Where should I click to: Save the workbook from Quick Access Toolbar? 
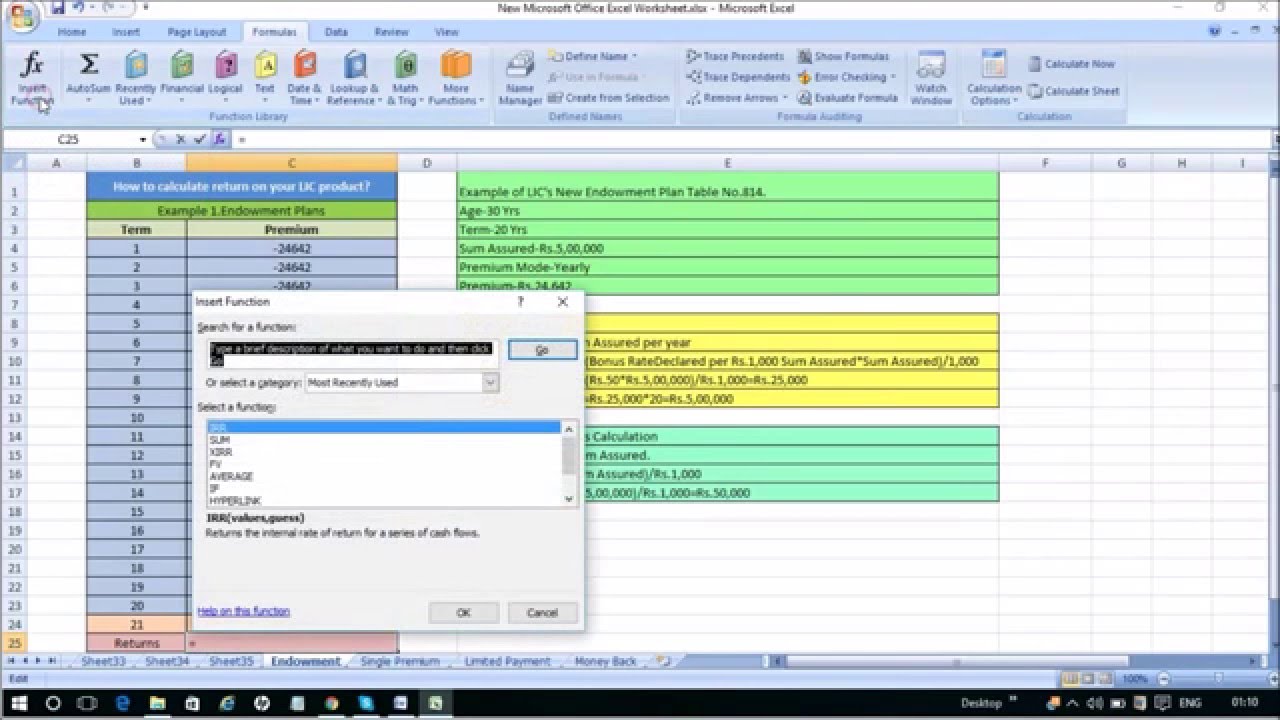pos(58,8)
